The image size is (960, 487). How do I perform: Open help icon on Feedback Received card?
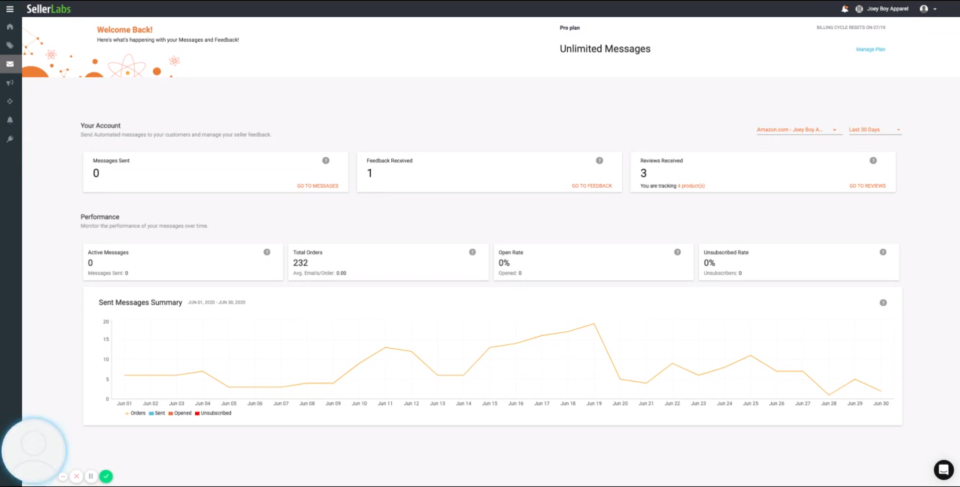tap(599, 160)
